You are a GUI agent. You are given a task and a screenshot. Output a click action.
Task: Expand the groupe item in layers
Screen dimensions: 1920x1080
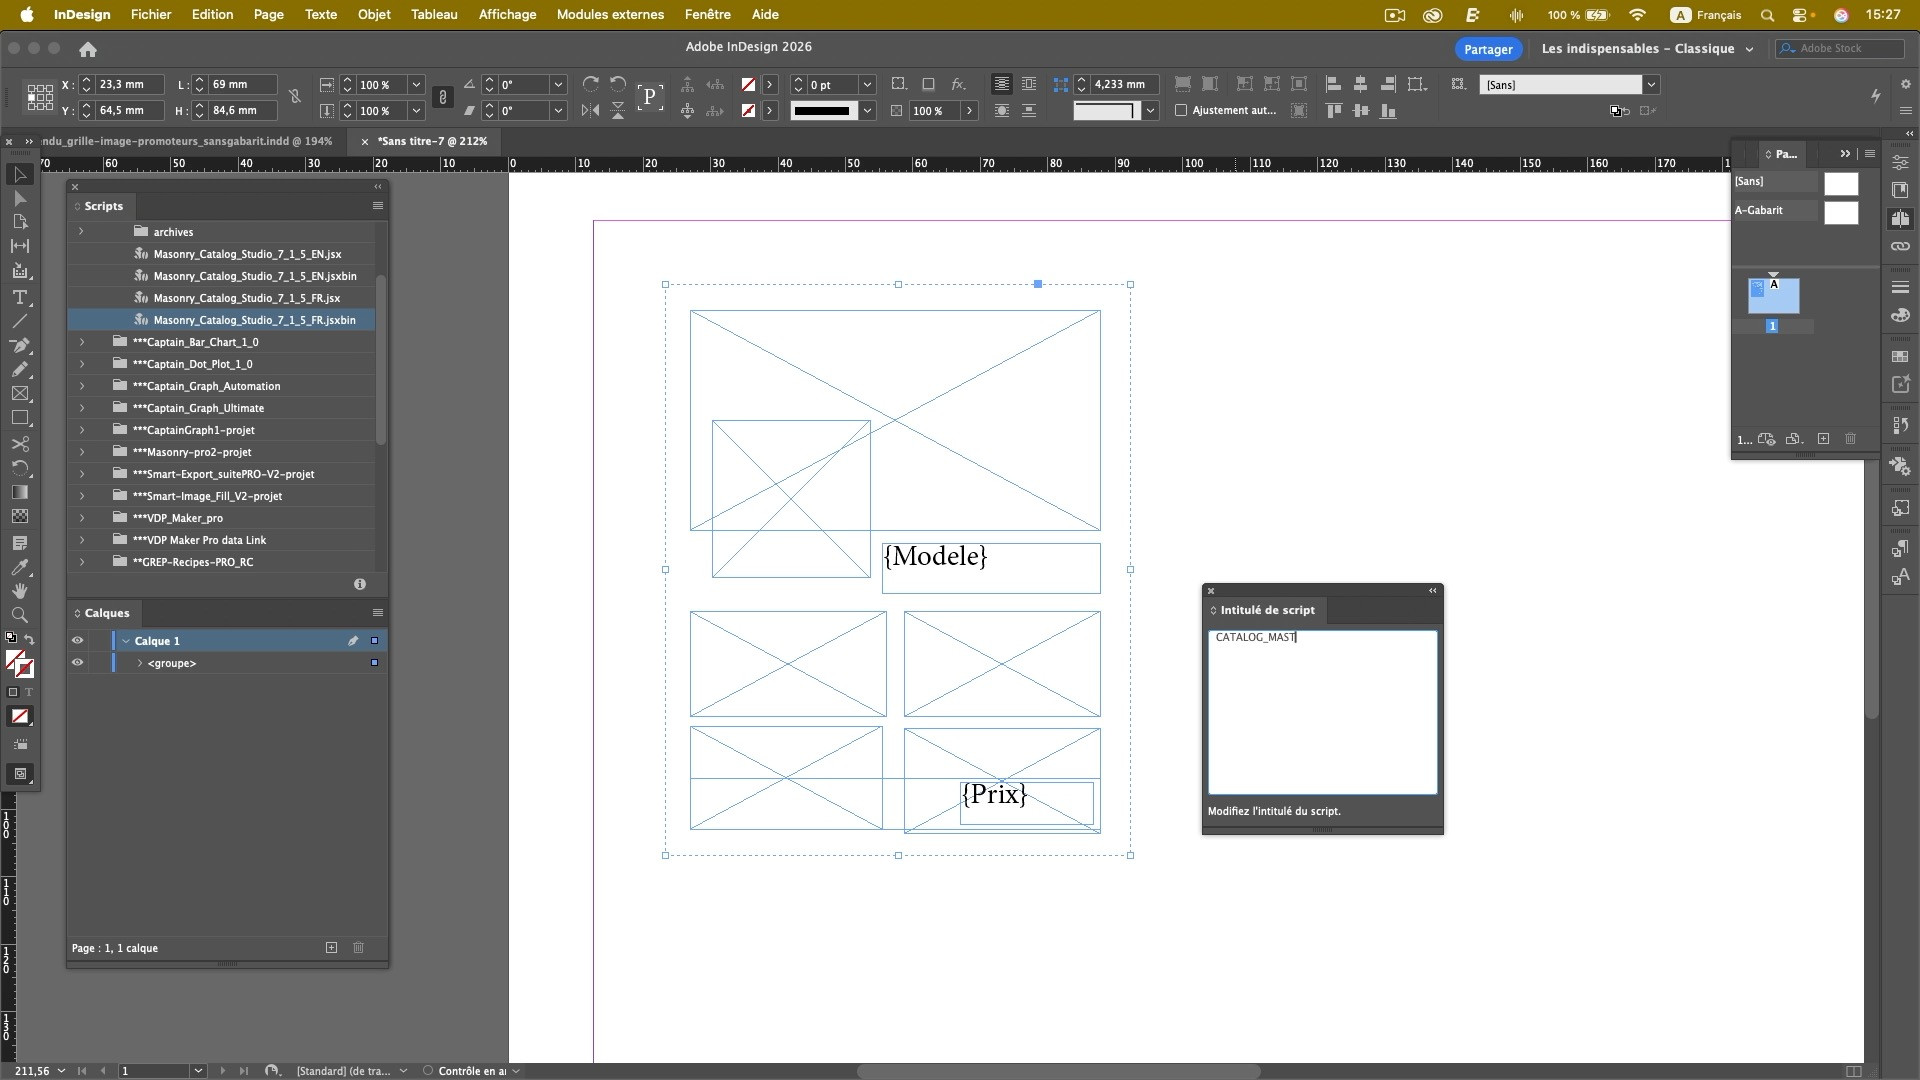click(x=140, y=663)
